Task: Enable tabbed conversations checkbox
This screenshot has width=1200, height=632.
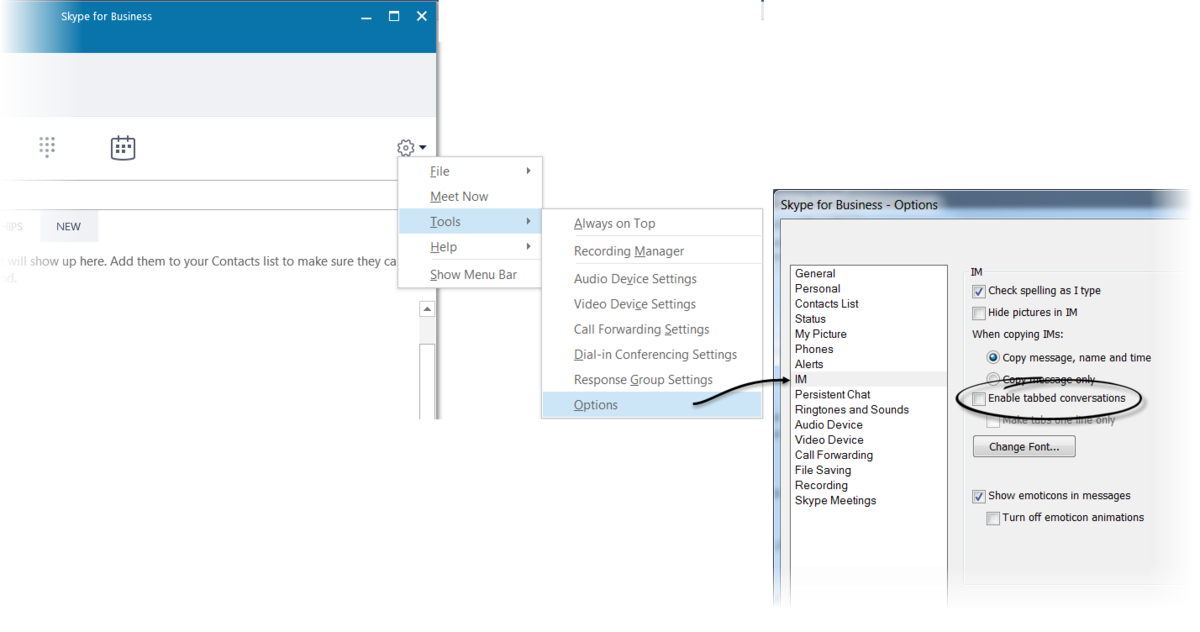Action: tap(979, 398)
